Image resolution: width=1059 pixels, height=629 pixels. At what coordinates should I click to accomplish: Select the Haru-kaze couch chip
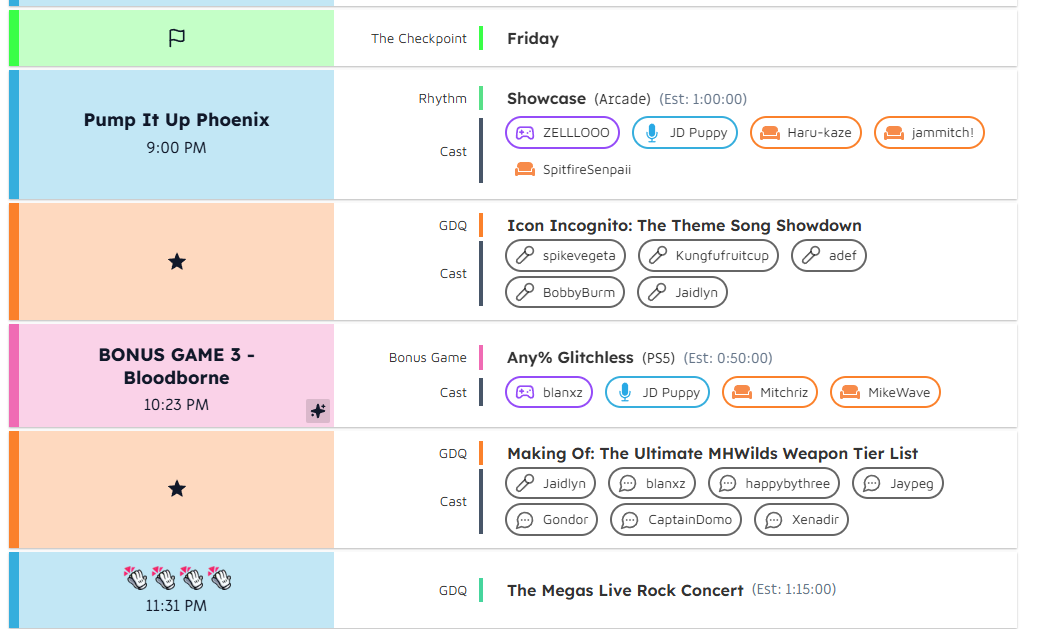[806, 132]
